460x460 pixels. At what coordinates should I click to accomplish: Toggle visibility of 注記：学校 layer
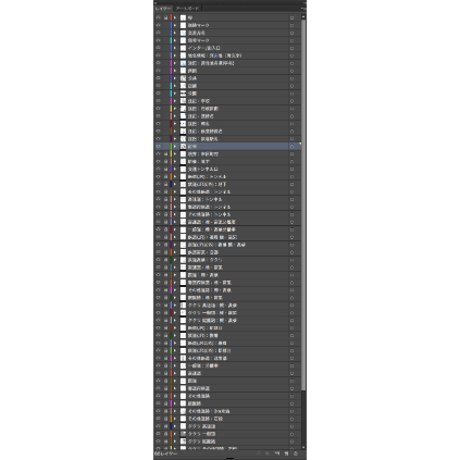158,101
